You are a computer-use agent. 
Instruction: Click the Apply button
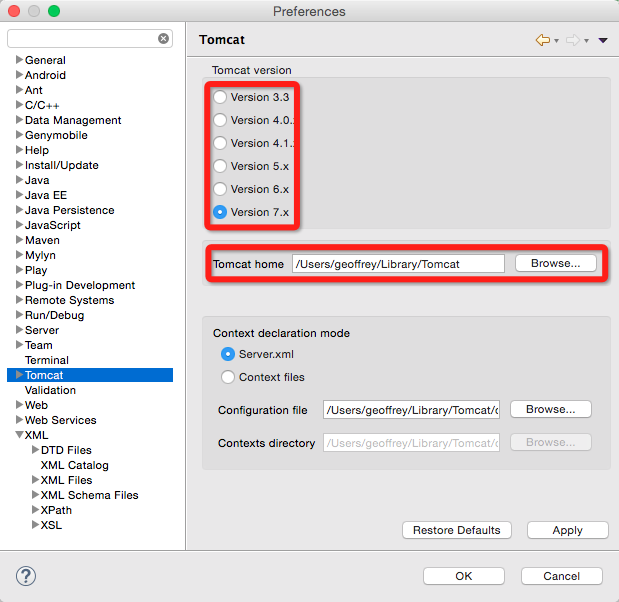pos(568,530)
